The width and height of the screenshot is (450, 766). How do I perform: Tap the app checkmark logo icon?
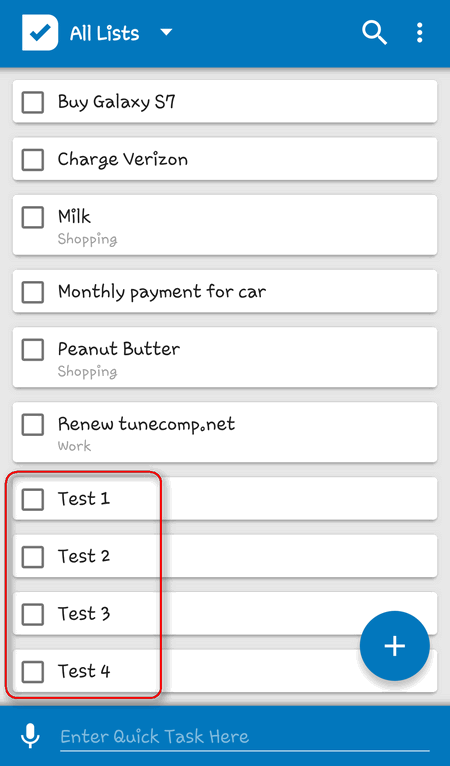[x=40, y=32]
